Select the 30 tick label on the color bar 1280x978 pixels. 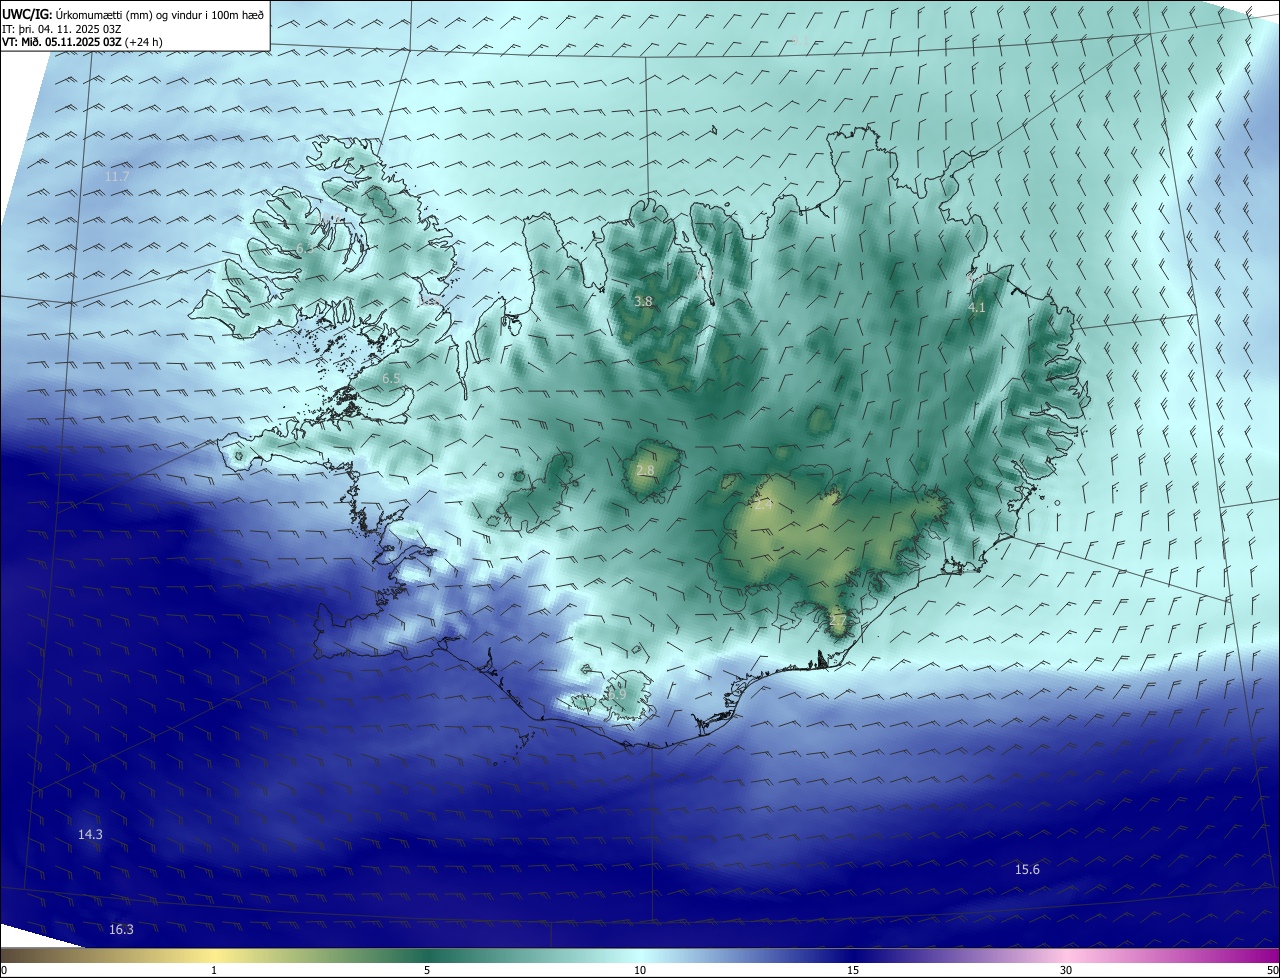(1066, 970)
